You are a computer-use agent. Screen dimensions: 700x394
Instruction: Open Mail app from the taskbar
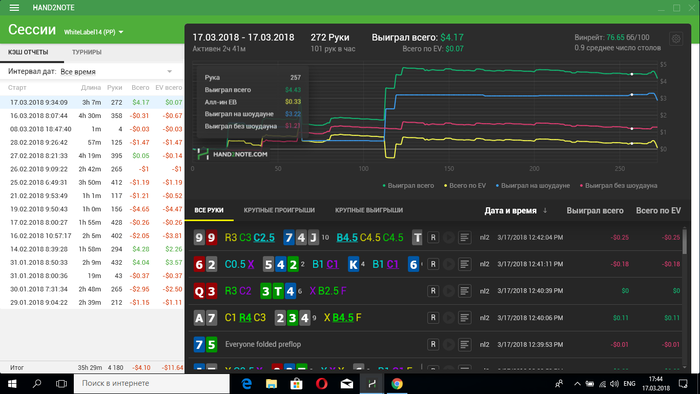[347, 384]
